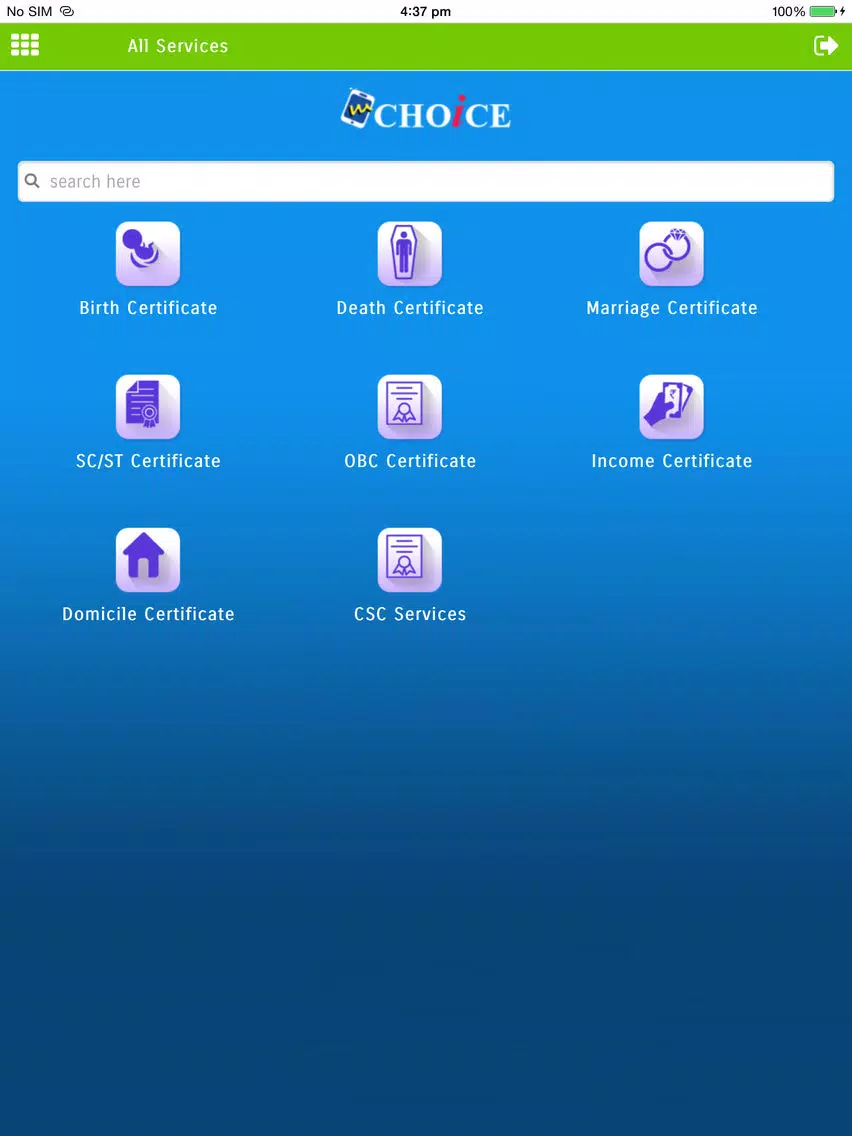Screen dimensions: 852x1136
Task: Launch the CSC Services icon
Action: point(409,559)
